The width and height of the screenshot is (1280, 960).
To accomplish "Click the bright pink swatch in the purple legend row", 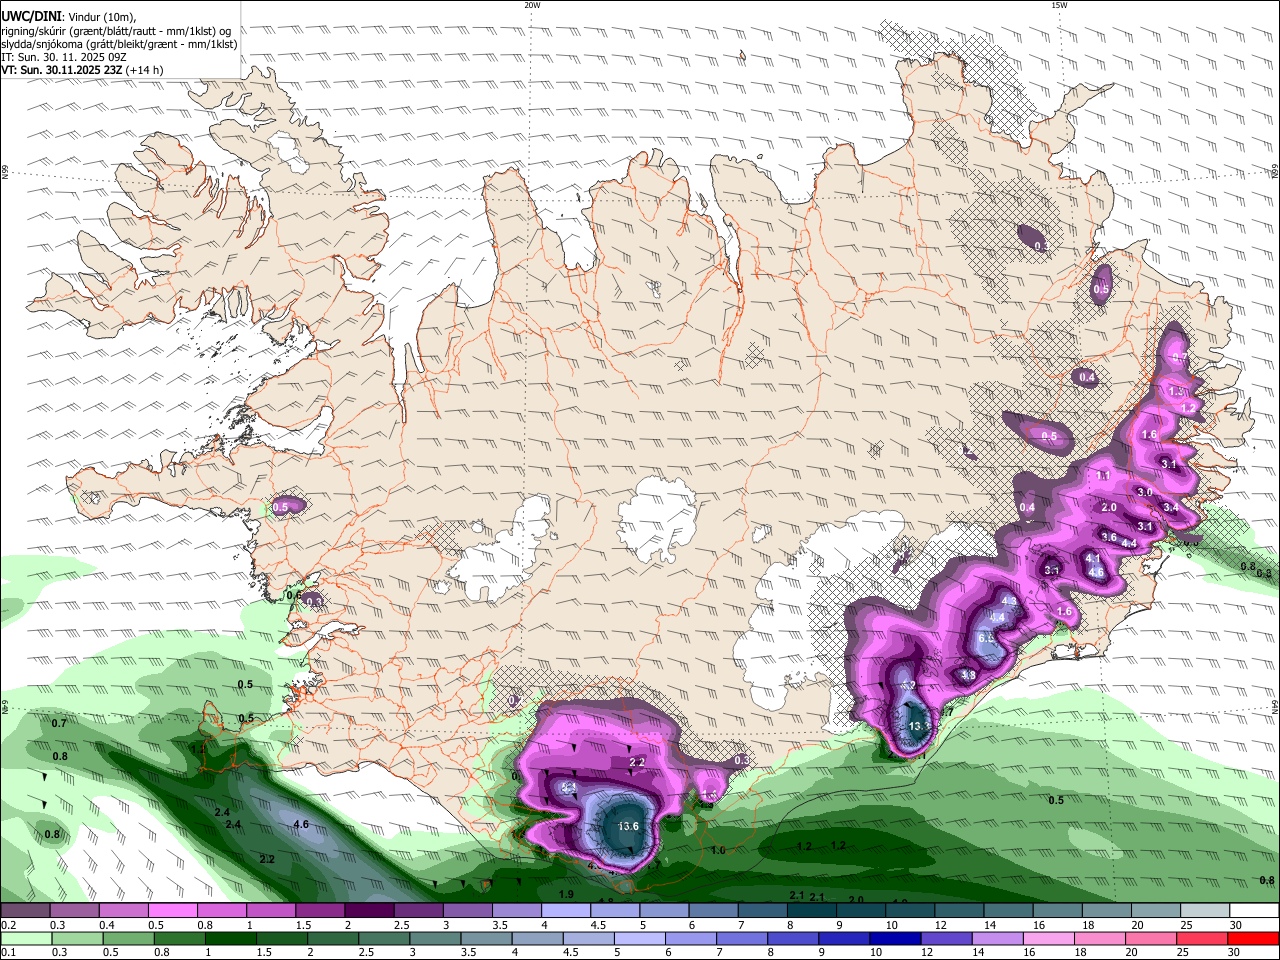I will [x=173, y=911].
